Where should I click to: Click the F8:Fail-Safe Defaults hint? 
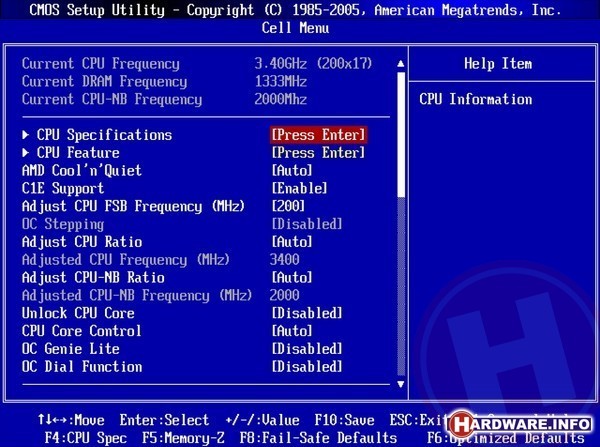(x=318, y=437)
